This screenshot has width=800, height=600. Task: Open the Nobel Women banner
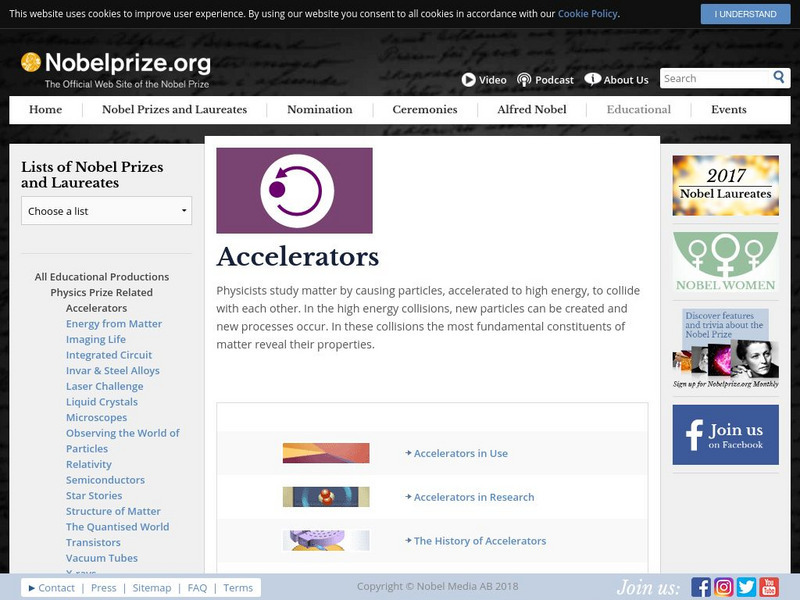pos(726,262)
